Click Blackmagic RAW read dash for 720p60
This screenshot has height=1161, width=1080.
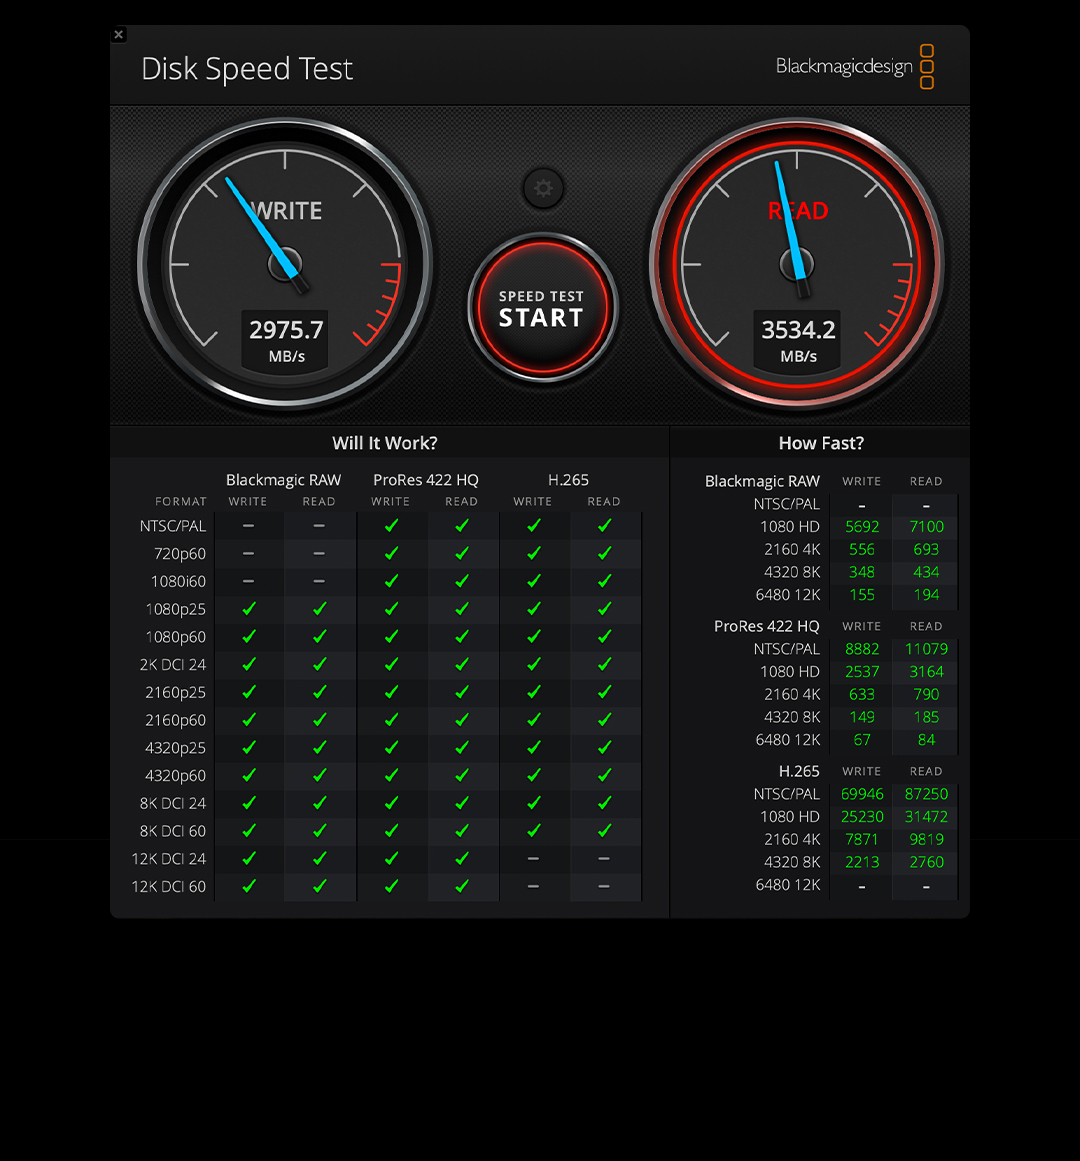pyautogui.click(x=319, y=554)
